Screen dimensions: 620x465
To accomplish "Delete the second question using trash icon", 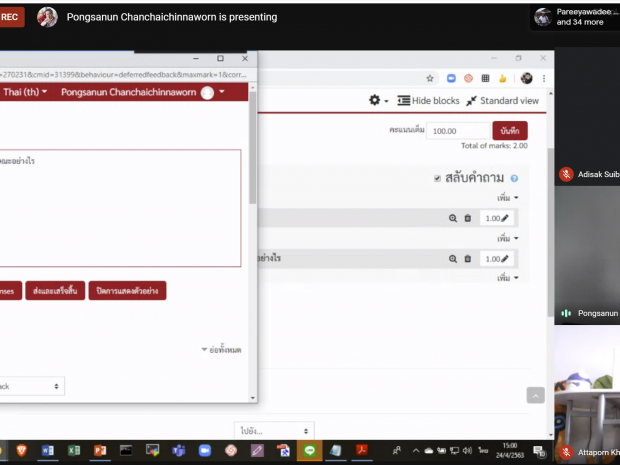I will [467, 259].
